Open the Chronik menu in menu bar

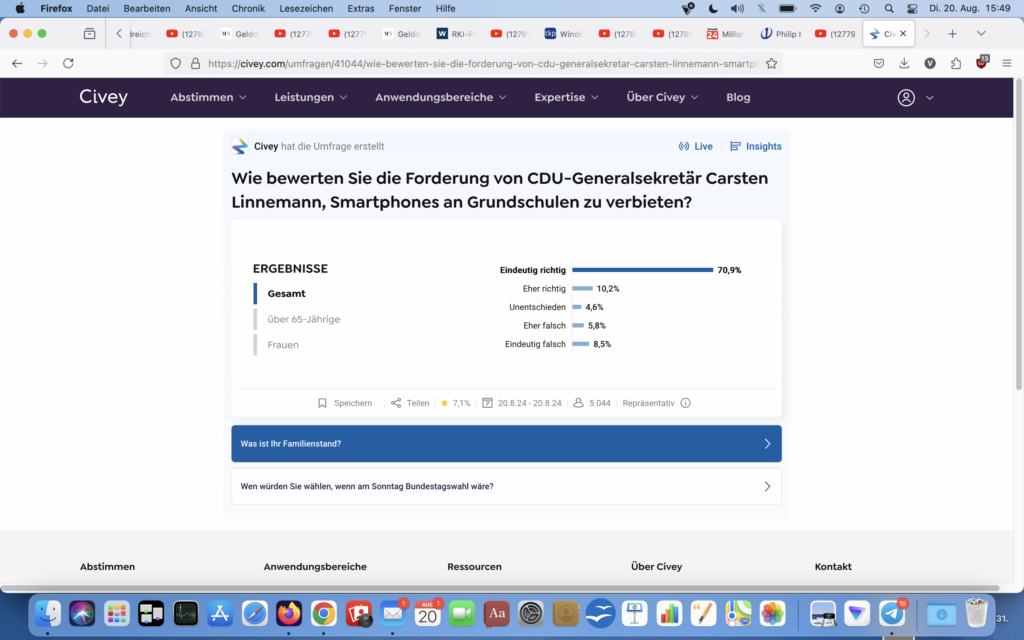[248, 8]
